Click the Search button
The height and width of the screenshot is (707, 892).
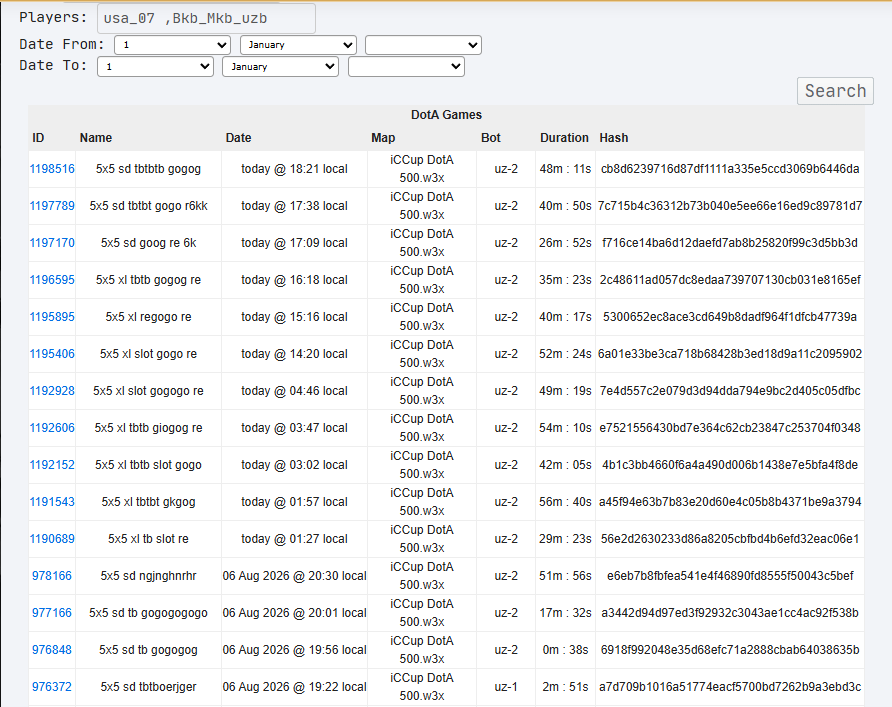(x=835, y=91)
